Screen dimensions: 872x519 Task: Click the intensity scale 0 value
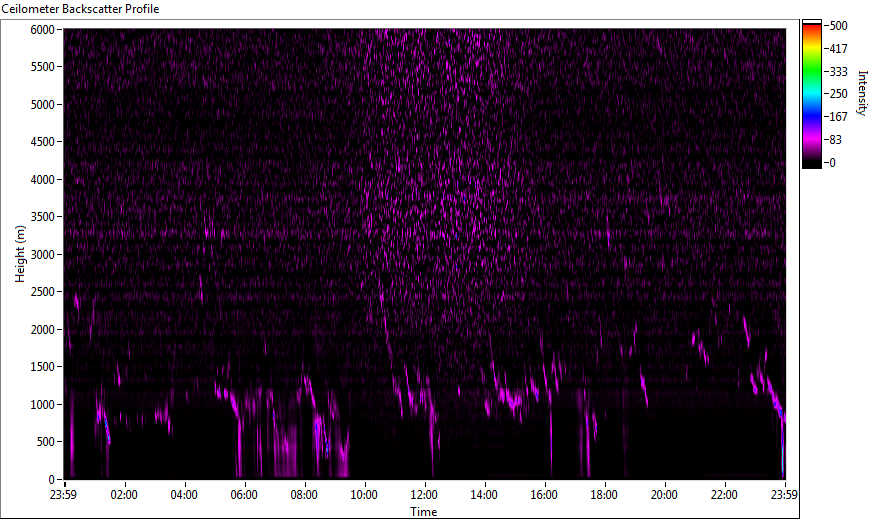(833, 162)
